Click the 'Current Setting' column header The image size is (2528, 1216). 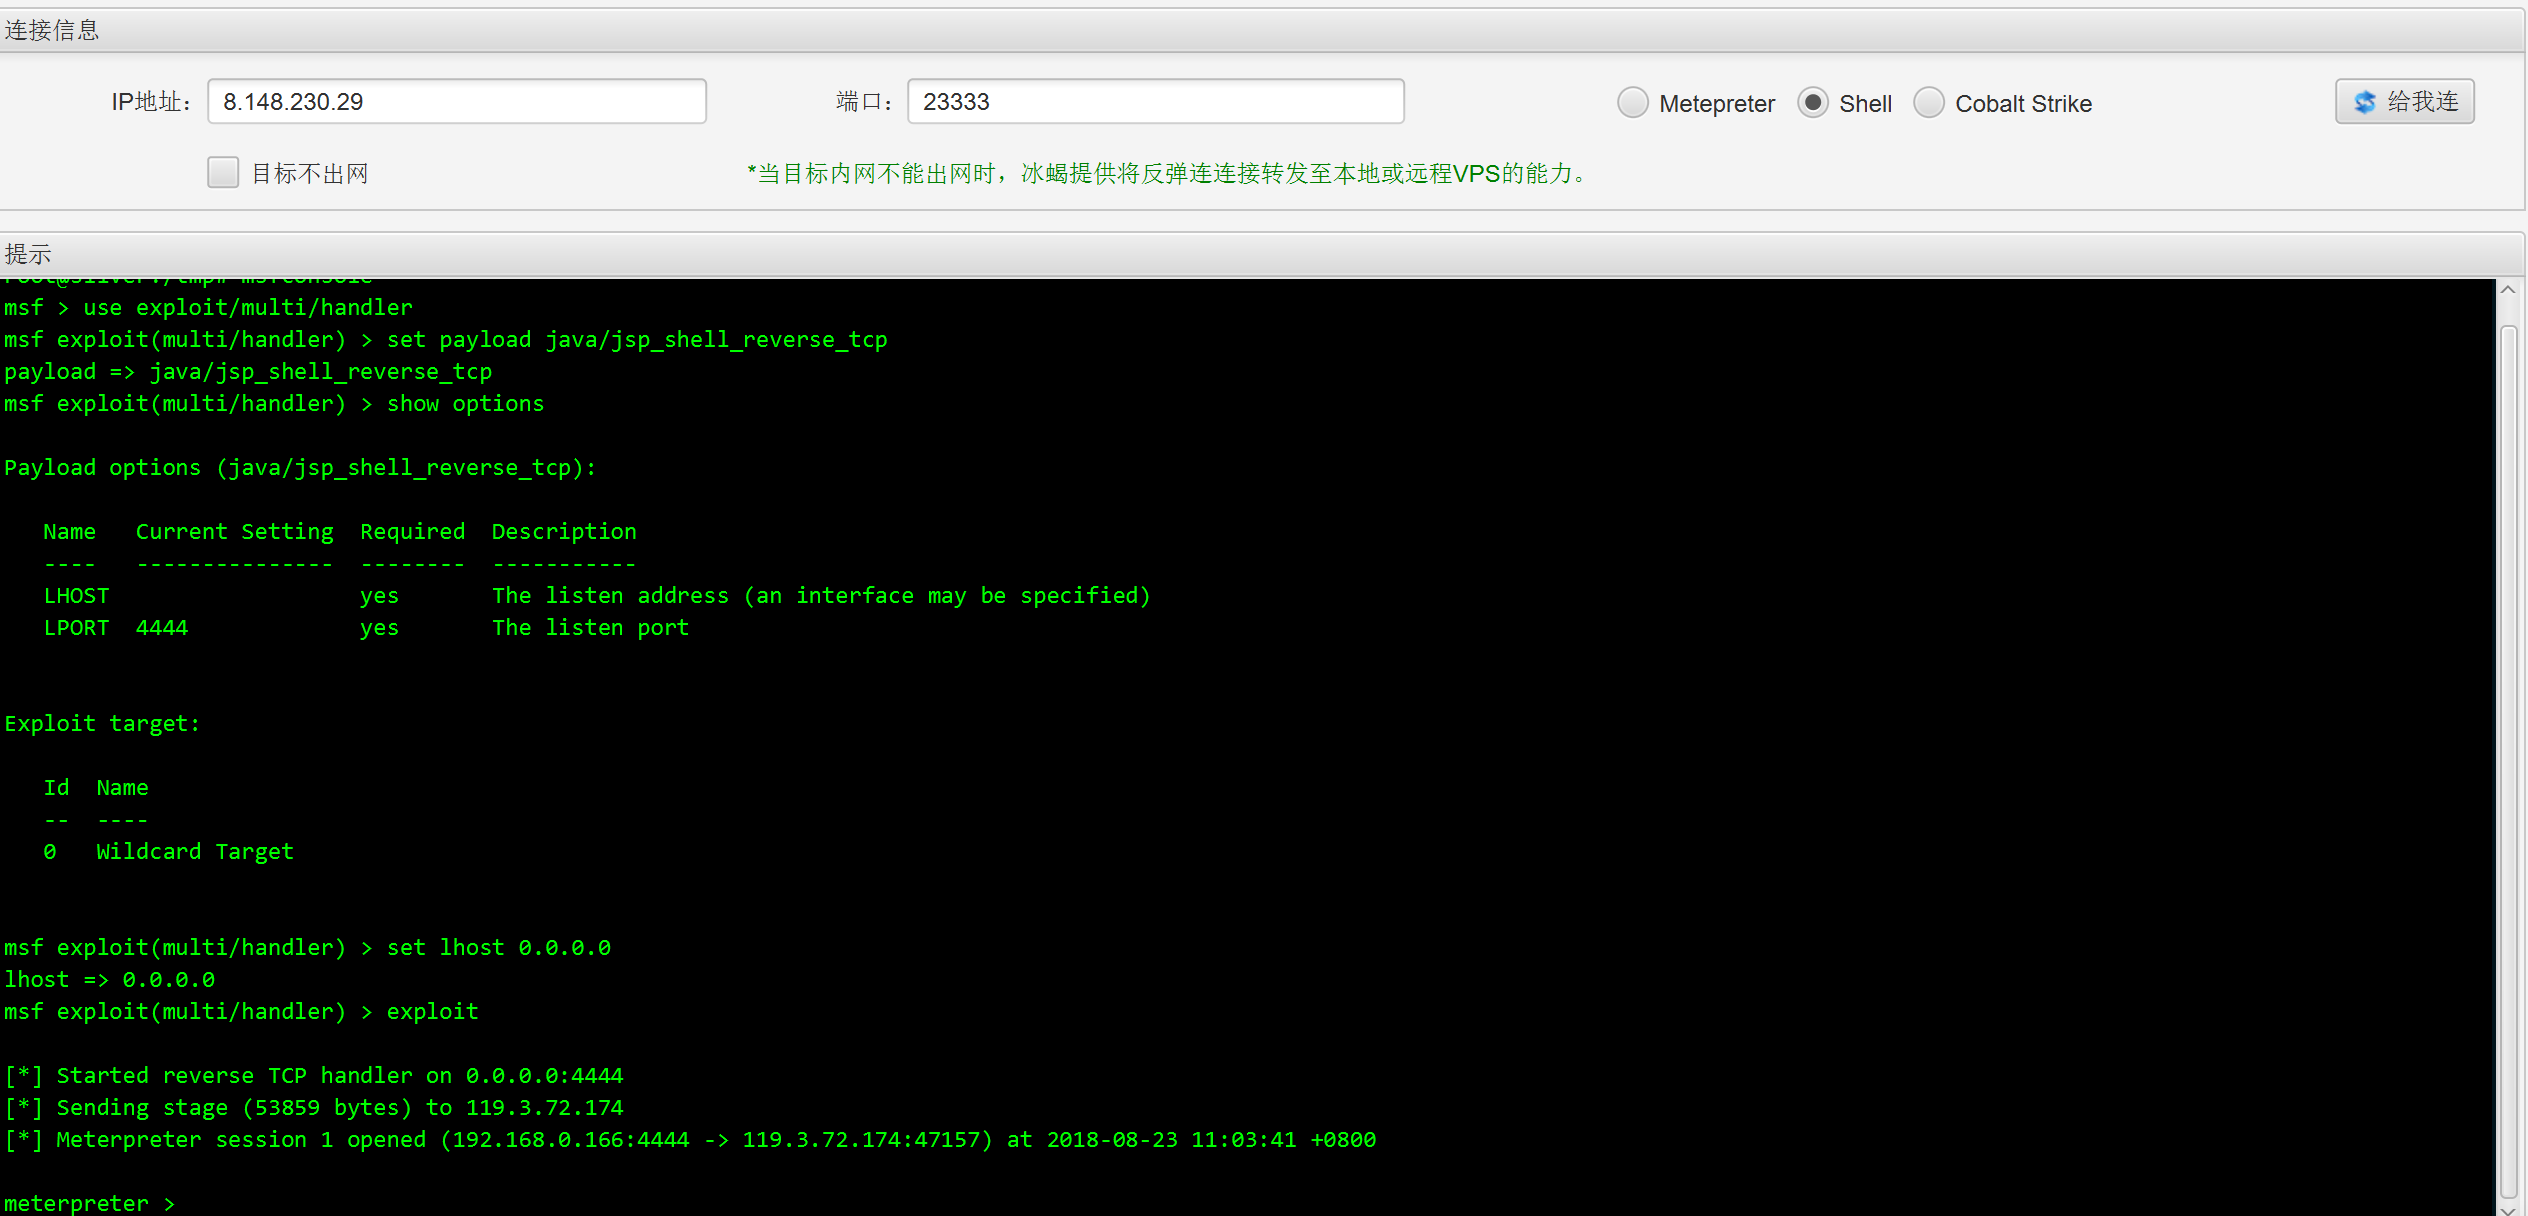(235, 531)
